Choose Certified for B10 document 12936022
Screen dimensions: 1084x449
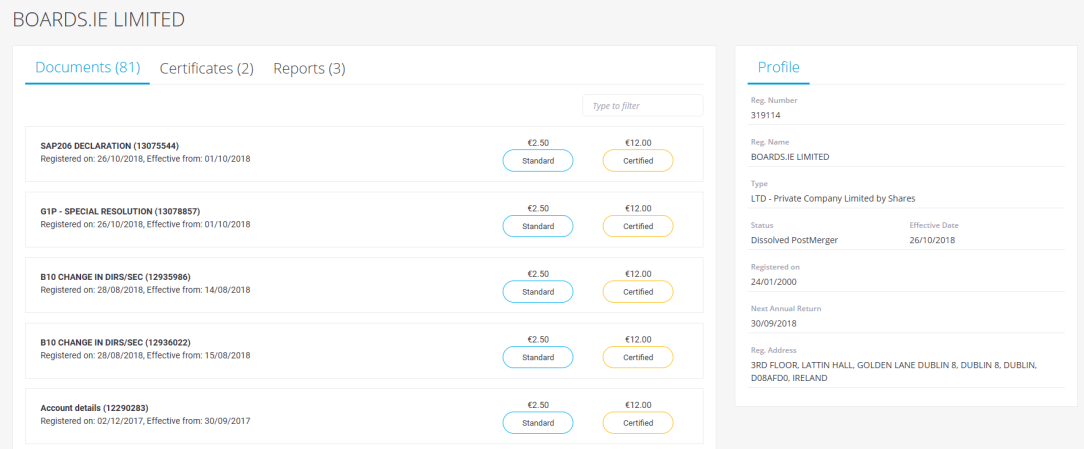click(x=638, y=358)
